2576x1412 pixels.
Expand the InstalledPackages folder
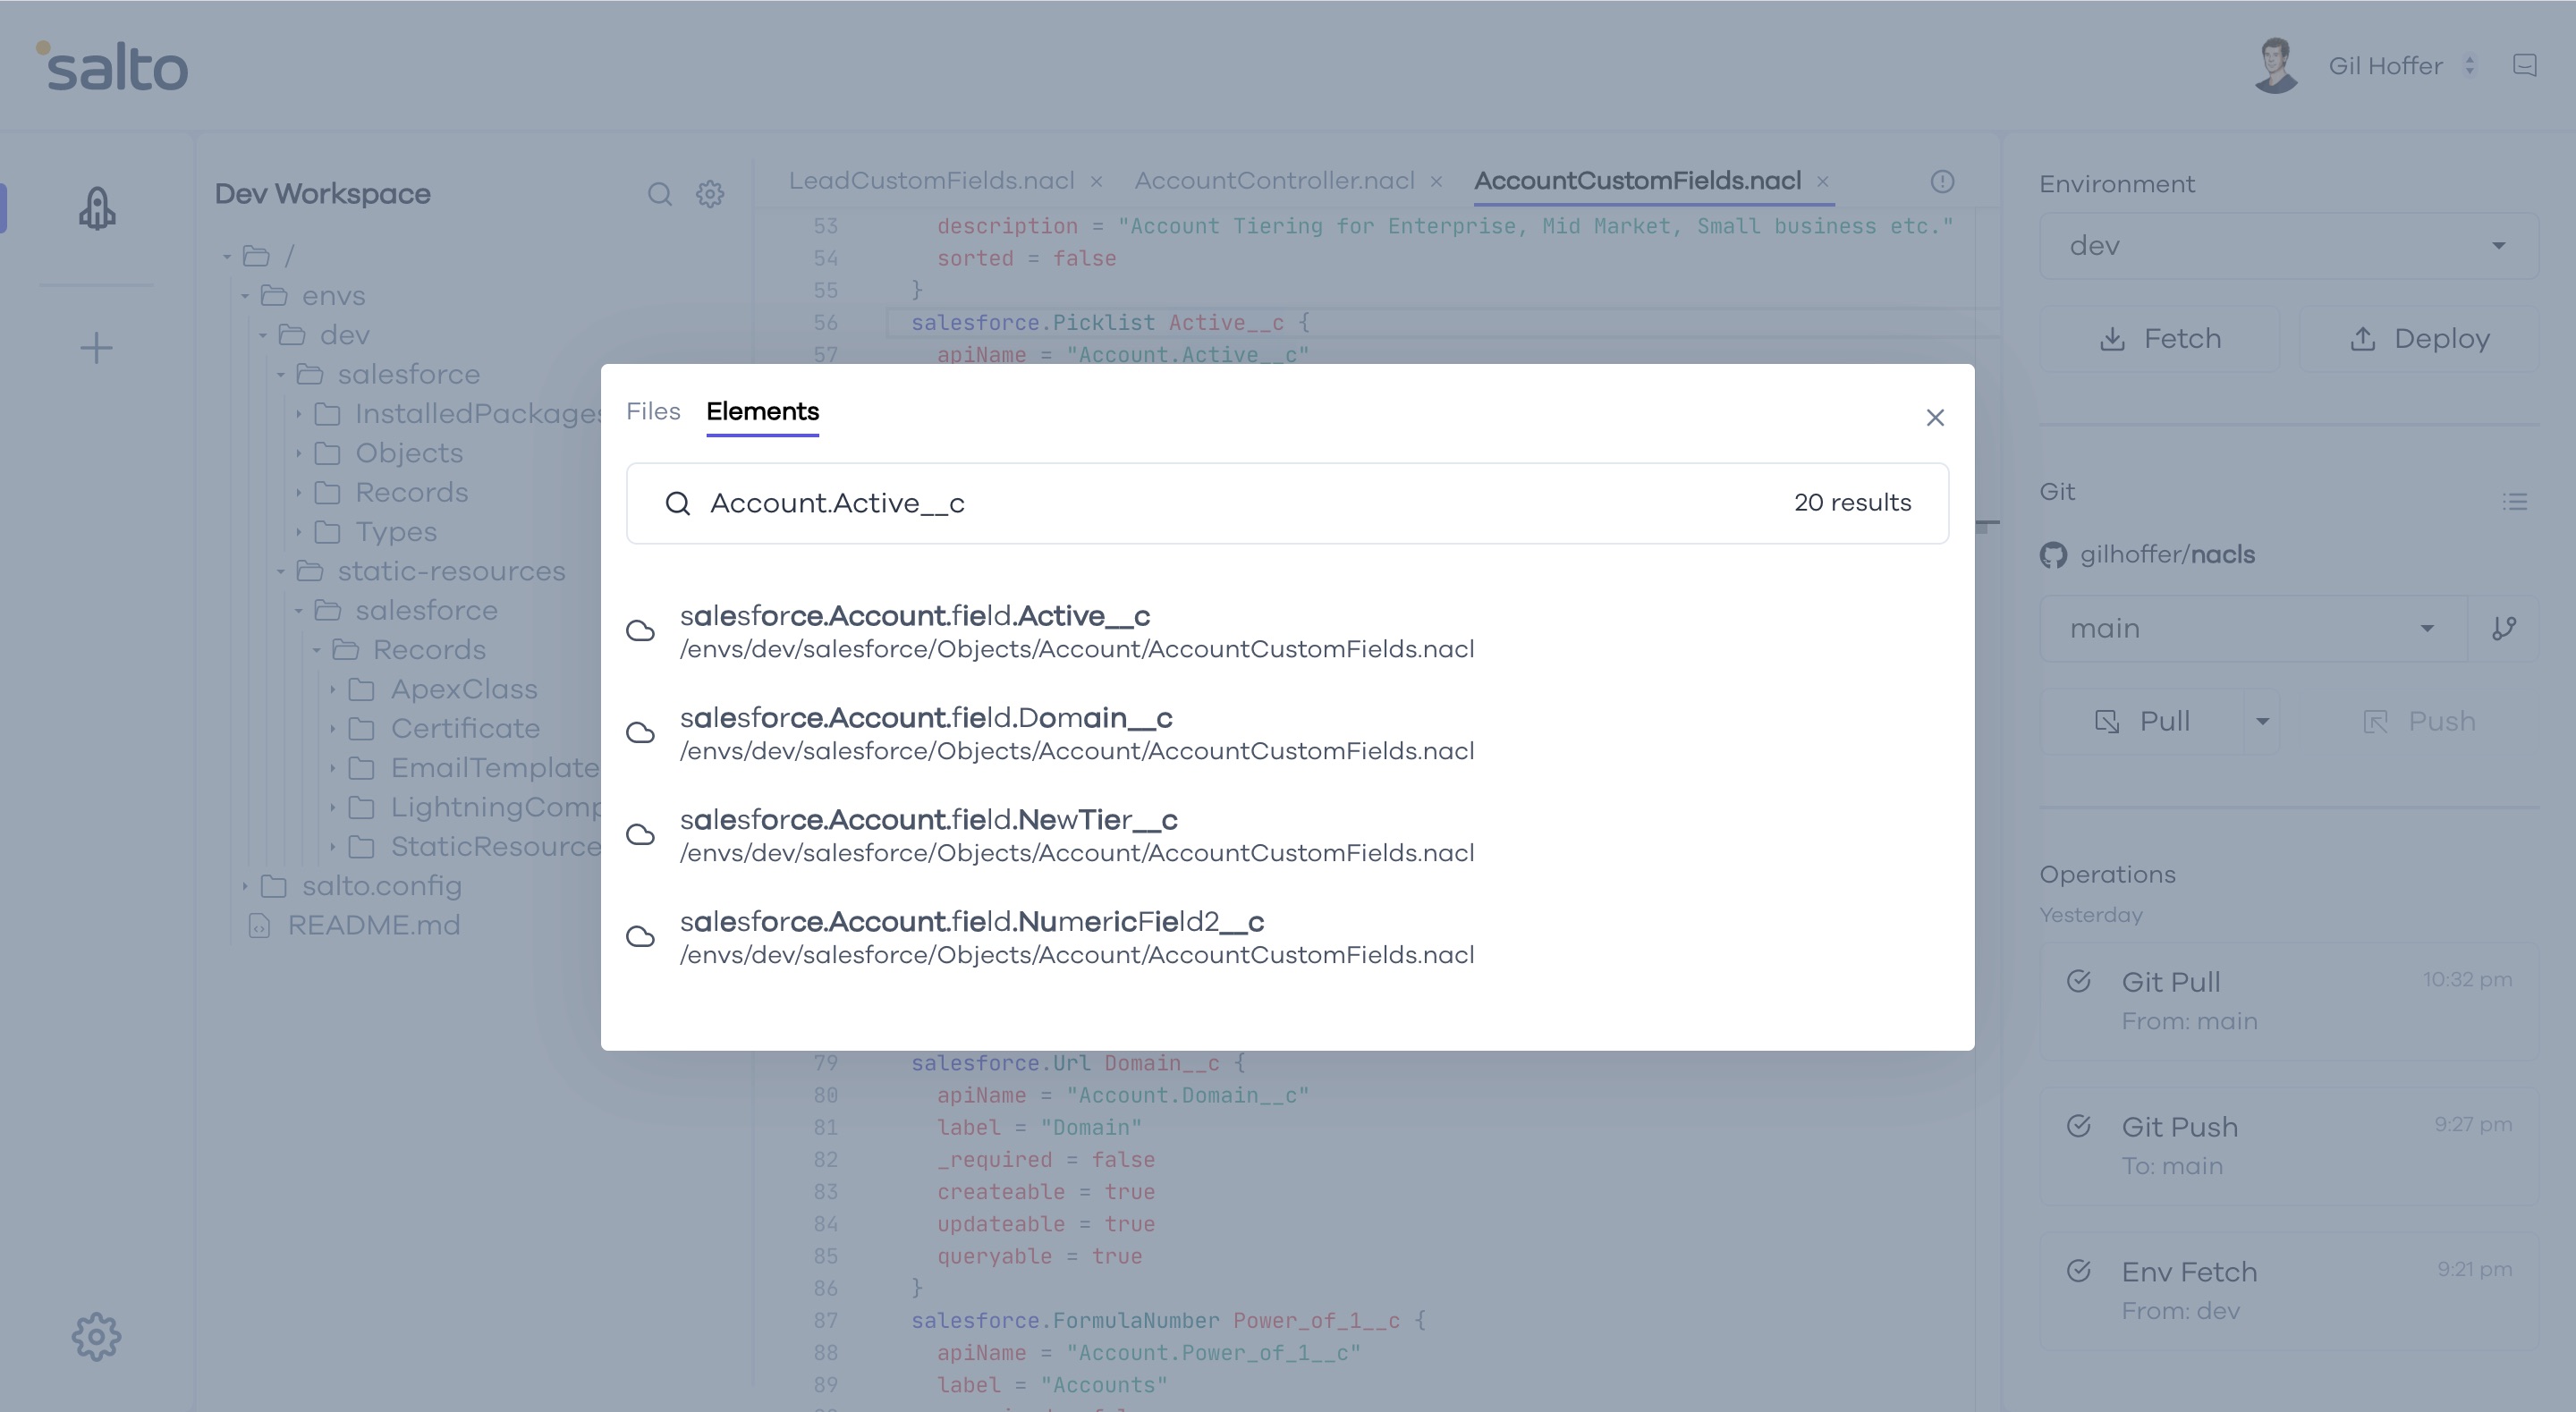(x=298, y=414)
